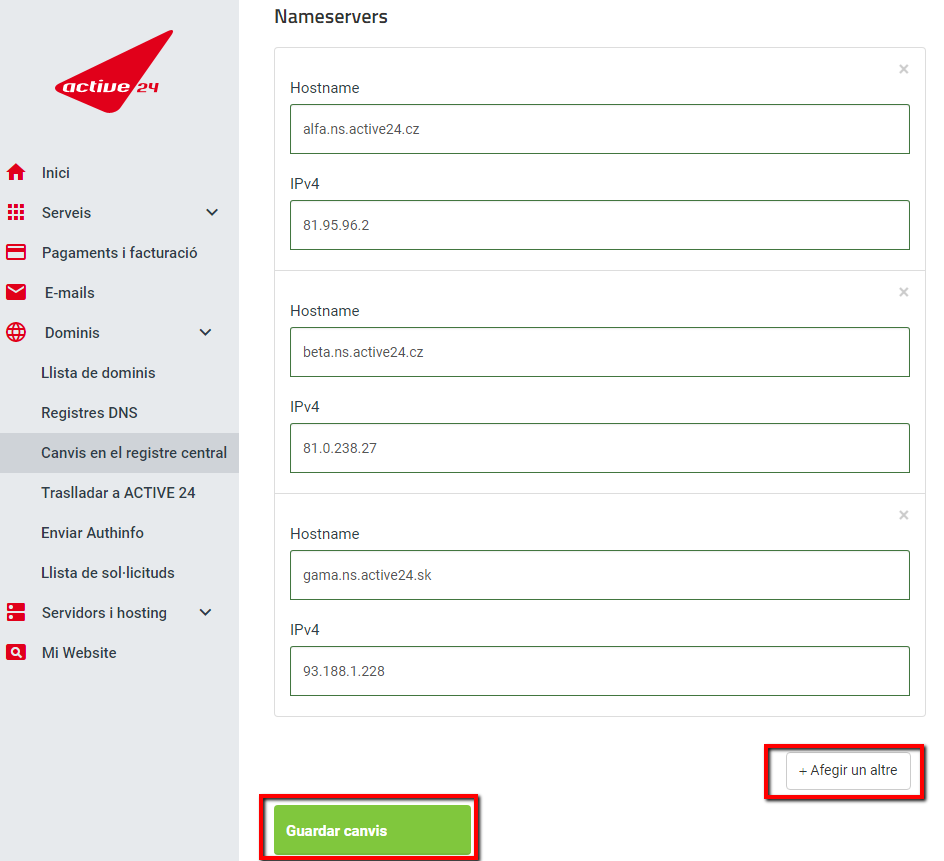
Task: Open Traslladar a ACTIVE 24
Action: tap(118, 493)
